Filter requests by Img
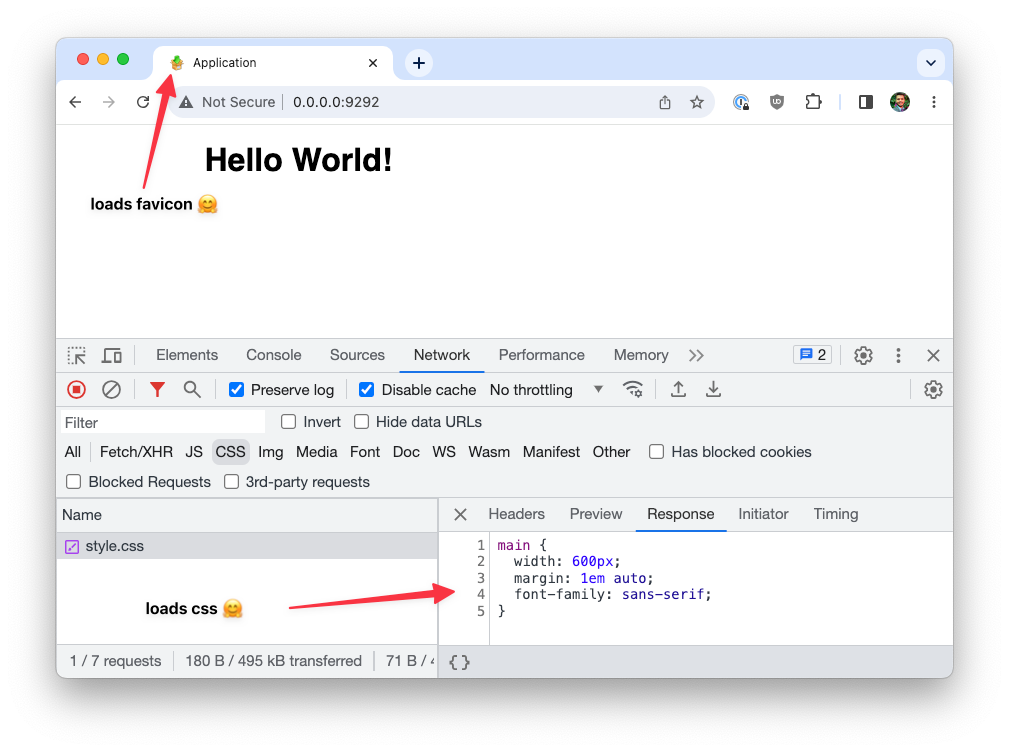 point(270,452)
